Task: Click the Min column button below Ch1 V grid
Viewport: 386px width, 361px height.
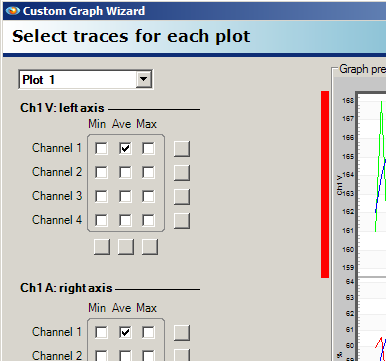Action: [102, 247]
